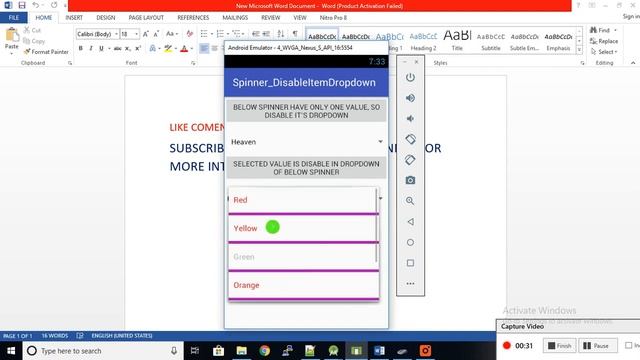
Task: Activate the emulator zoom magnifier icon
Action: point(410,201)
